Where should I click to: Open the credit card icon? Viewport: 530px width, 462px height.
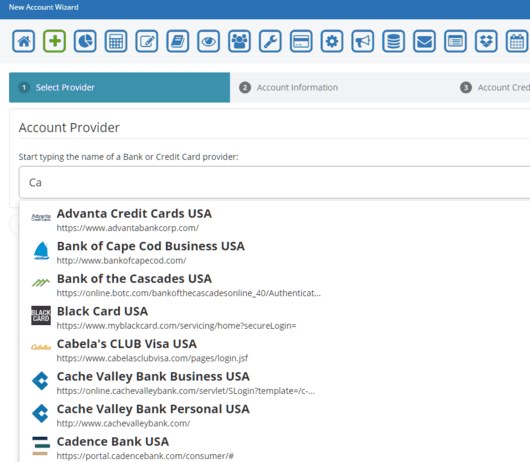tap(301, 41)
